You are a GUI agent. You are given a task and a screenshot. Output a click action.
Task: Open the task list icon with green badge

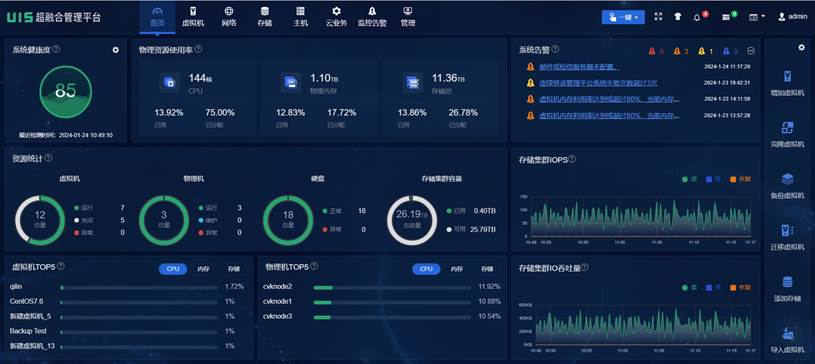[x=726, y=17]
